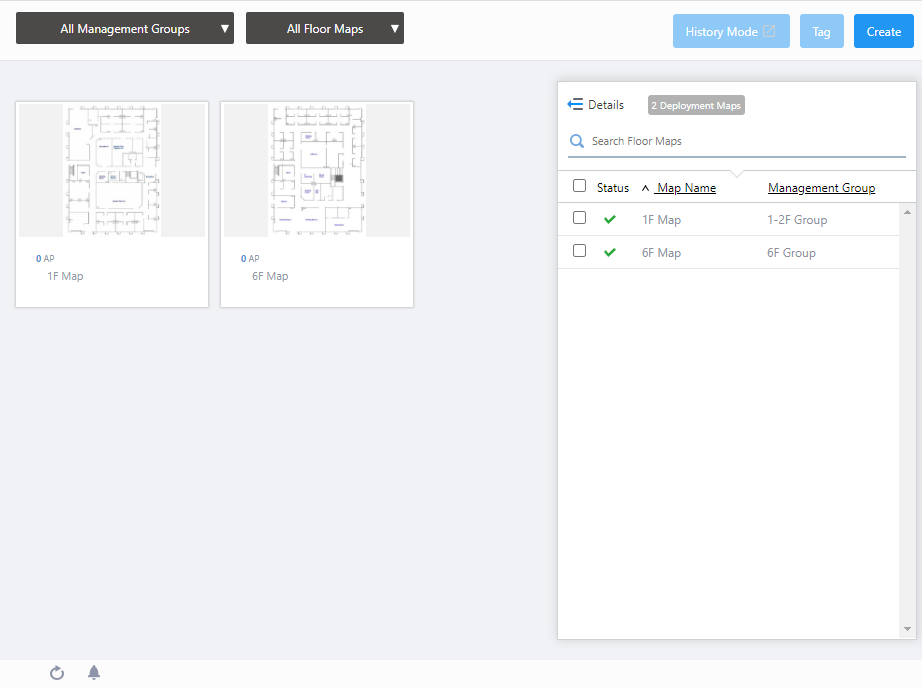Toggle the select-all checkbox in table header
Image resolution: width=922 pixels, height=688 pixels.
(579, 186)
